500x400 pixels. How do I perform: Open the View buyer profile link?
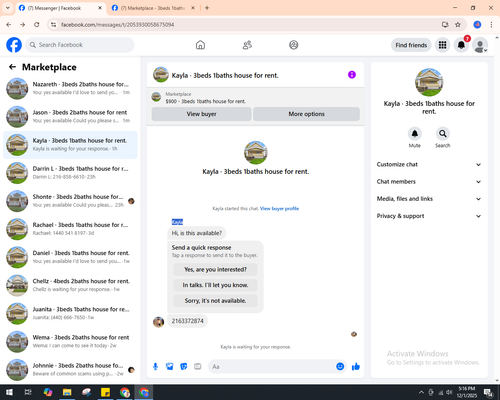[279, 209]
